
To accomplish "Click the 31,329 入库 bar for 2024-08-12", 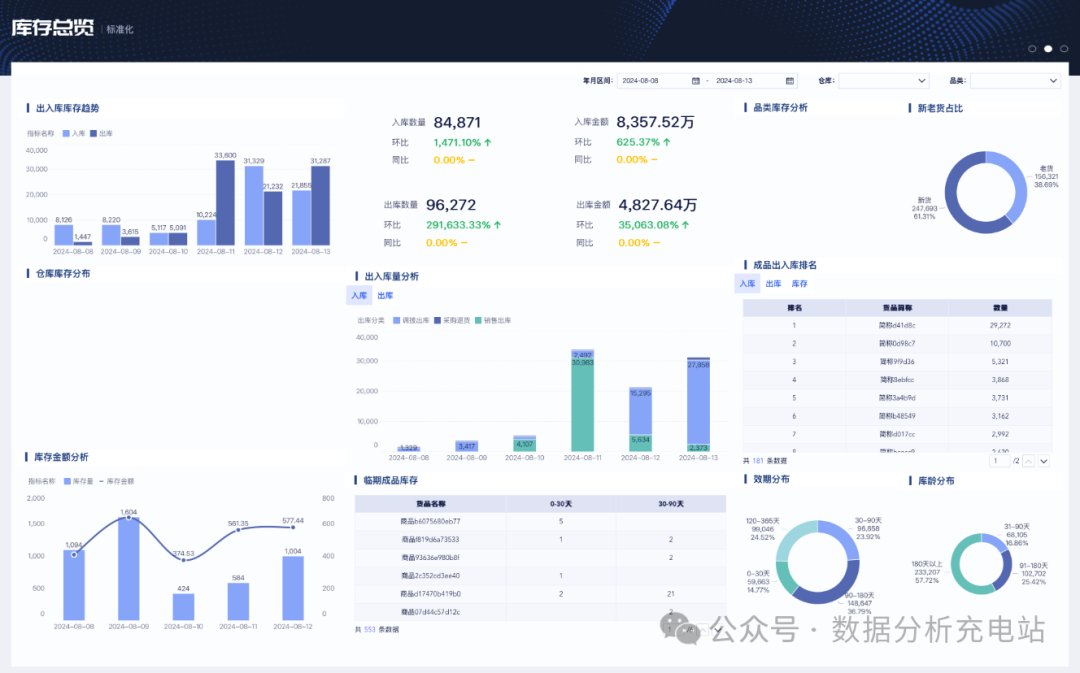I will [253, 206].
